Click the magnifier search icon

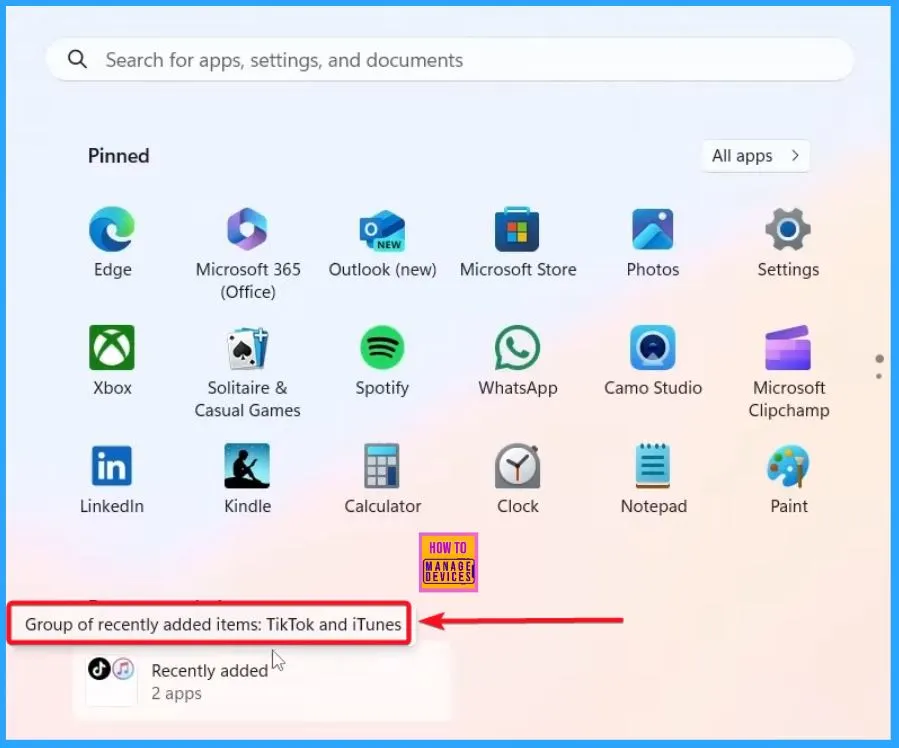point(77,58)
